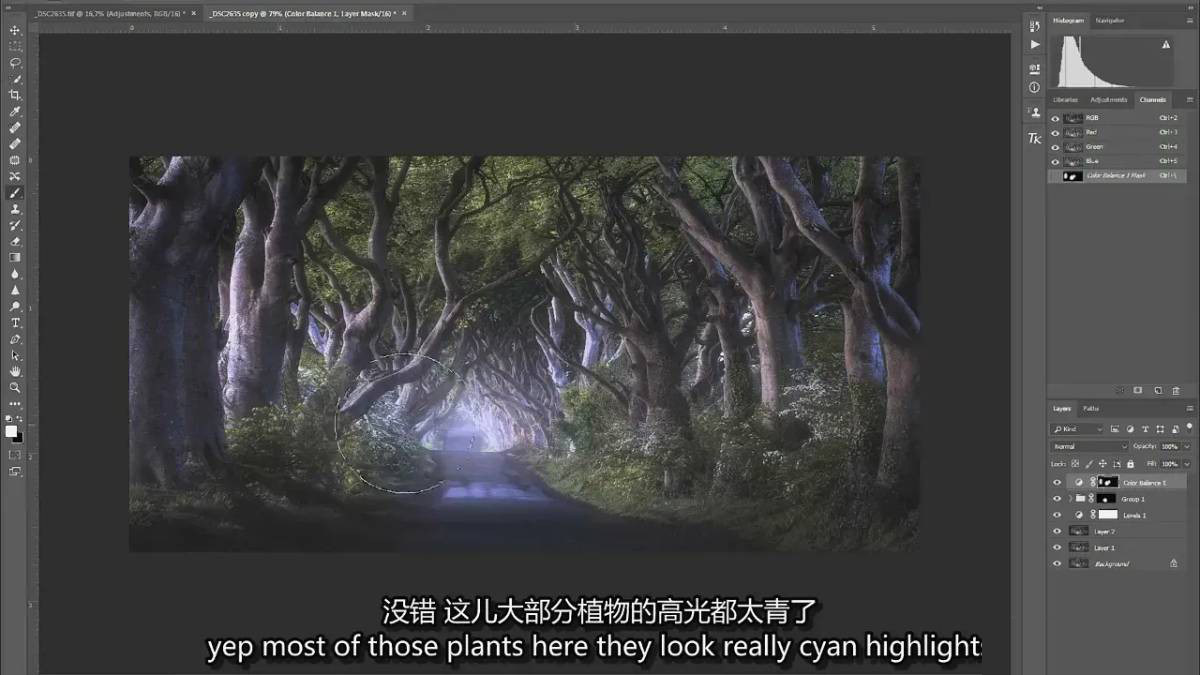This screenshot has width=1200, height=675.
Task: Filter layers by shape type
Action: point(1162,429)
